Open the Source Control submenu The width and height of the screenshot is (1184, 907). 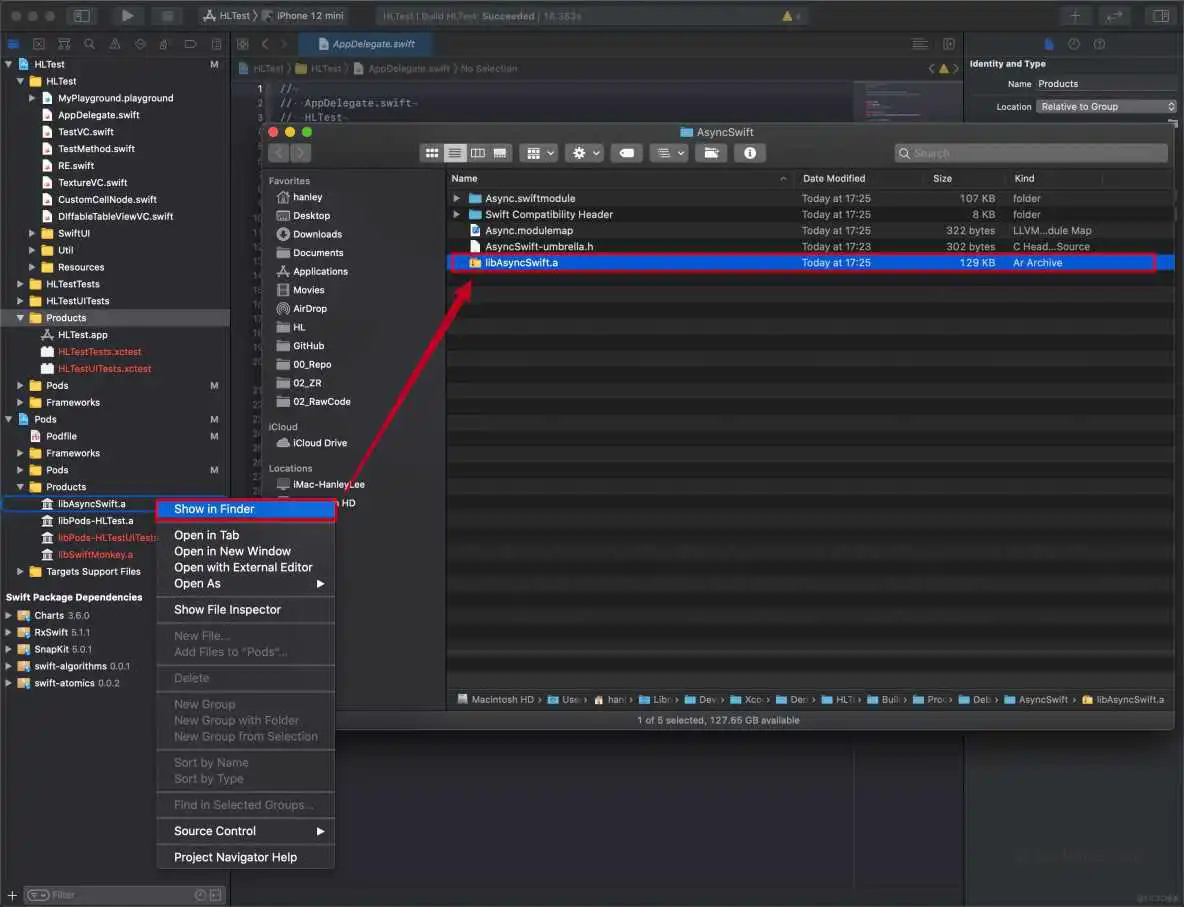click(245, 831)
